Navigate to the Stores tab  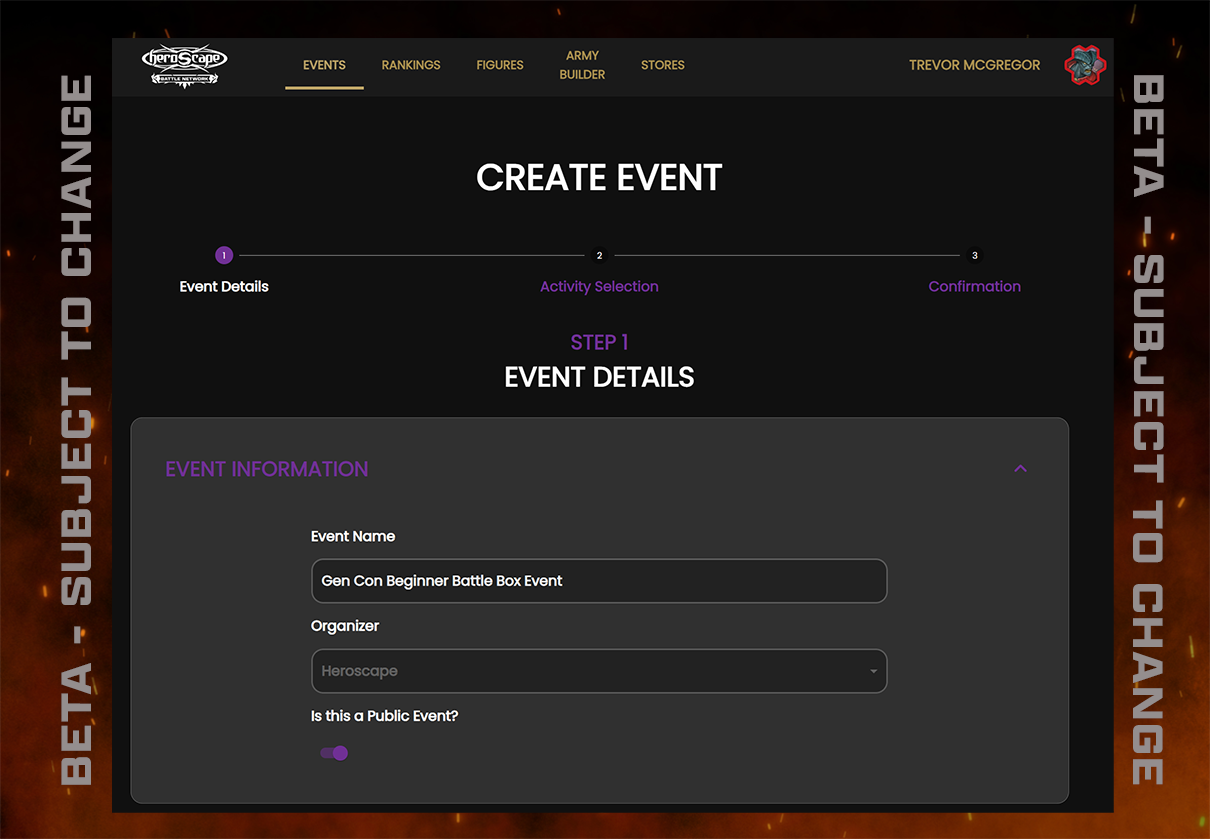pyautogui.click(x=663, y=65)
